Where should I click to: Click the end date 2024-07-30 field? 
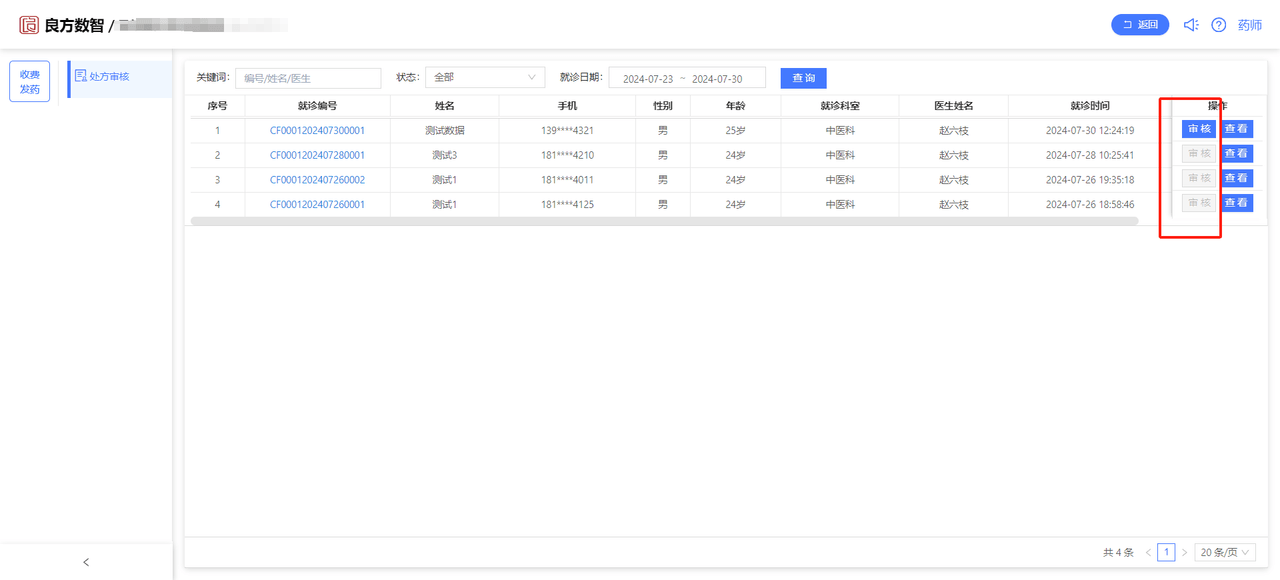pos(717,79)
